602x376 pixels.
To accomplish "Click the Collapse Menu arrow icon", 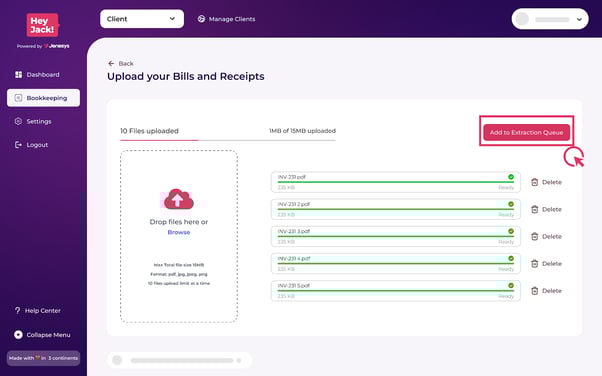I will pos(18,335).
